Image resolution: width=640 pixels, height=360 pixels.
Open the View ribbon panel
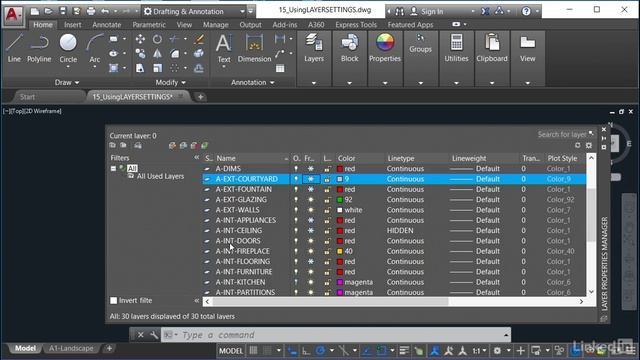pos(527,48)
